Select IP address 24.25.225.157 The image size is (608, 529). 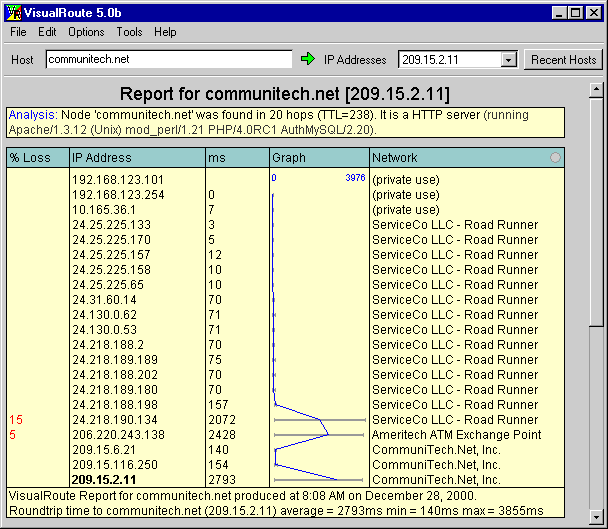click(111, 255)
